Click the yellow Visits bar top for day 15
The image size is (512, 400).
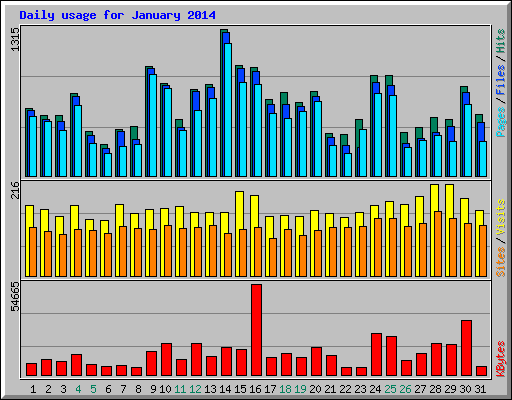point(239,210)
